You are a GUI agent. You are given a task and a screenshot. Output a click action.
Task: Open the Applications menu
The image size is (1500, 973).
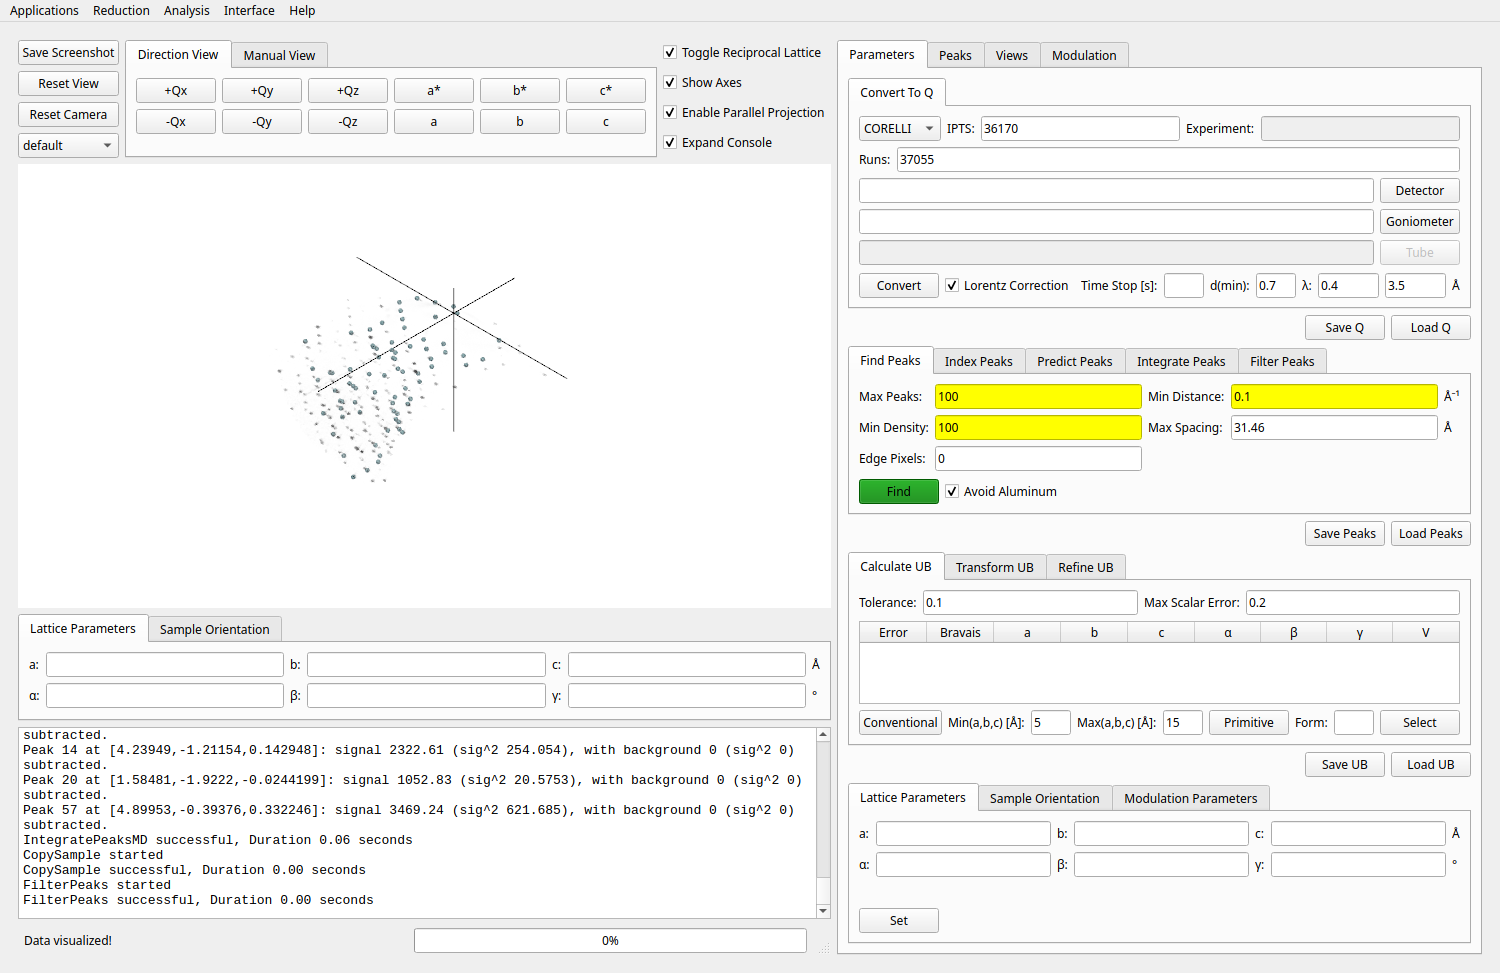point(44,10)
